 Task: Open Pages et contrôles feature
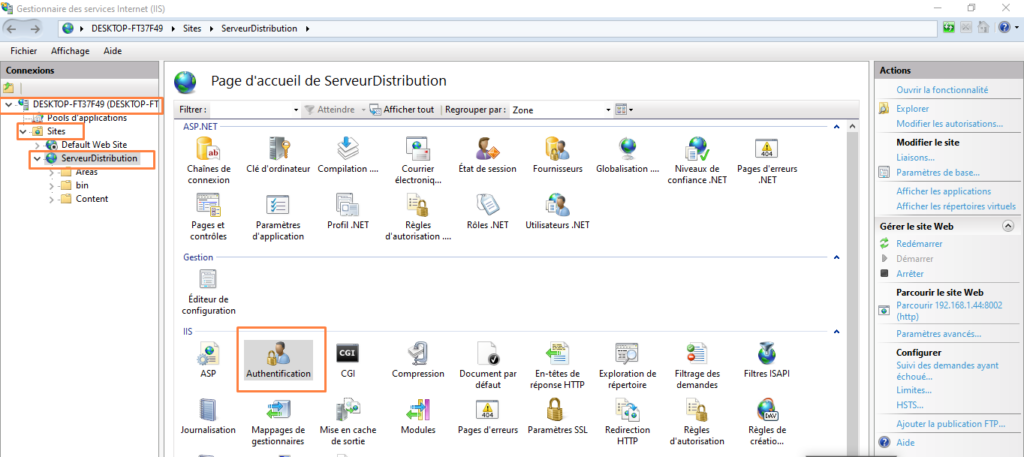(x=208, y=217)
